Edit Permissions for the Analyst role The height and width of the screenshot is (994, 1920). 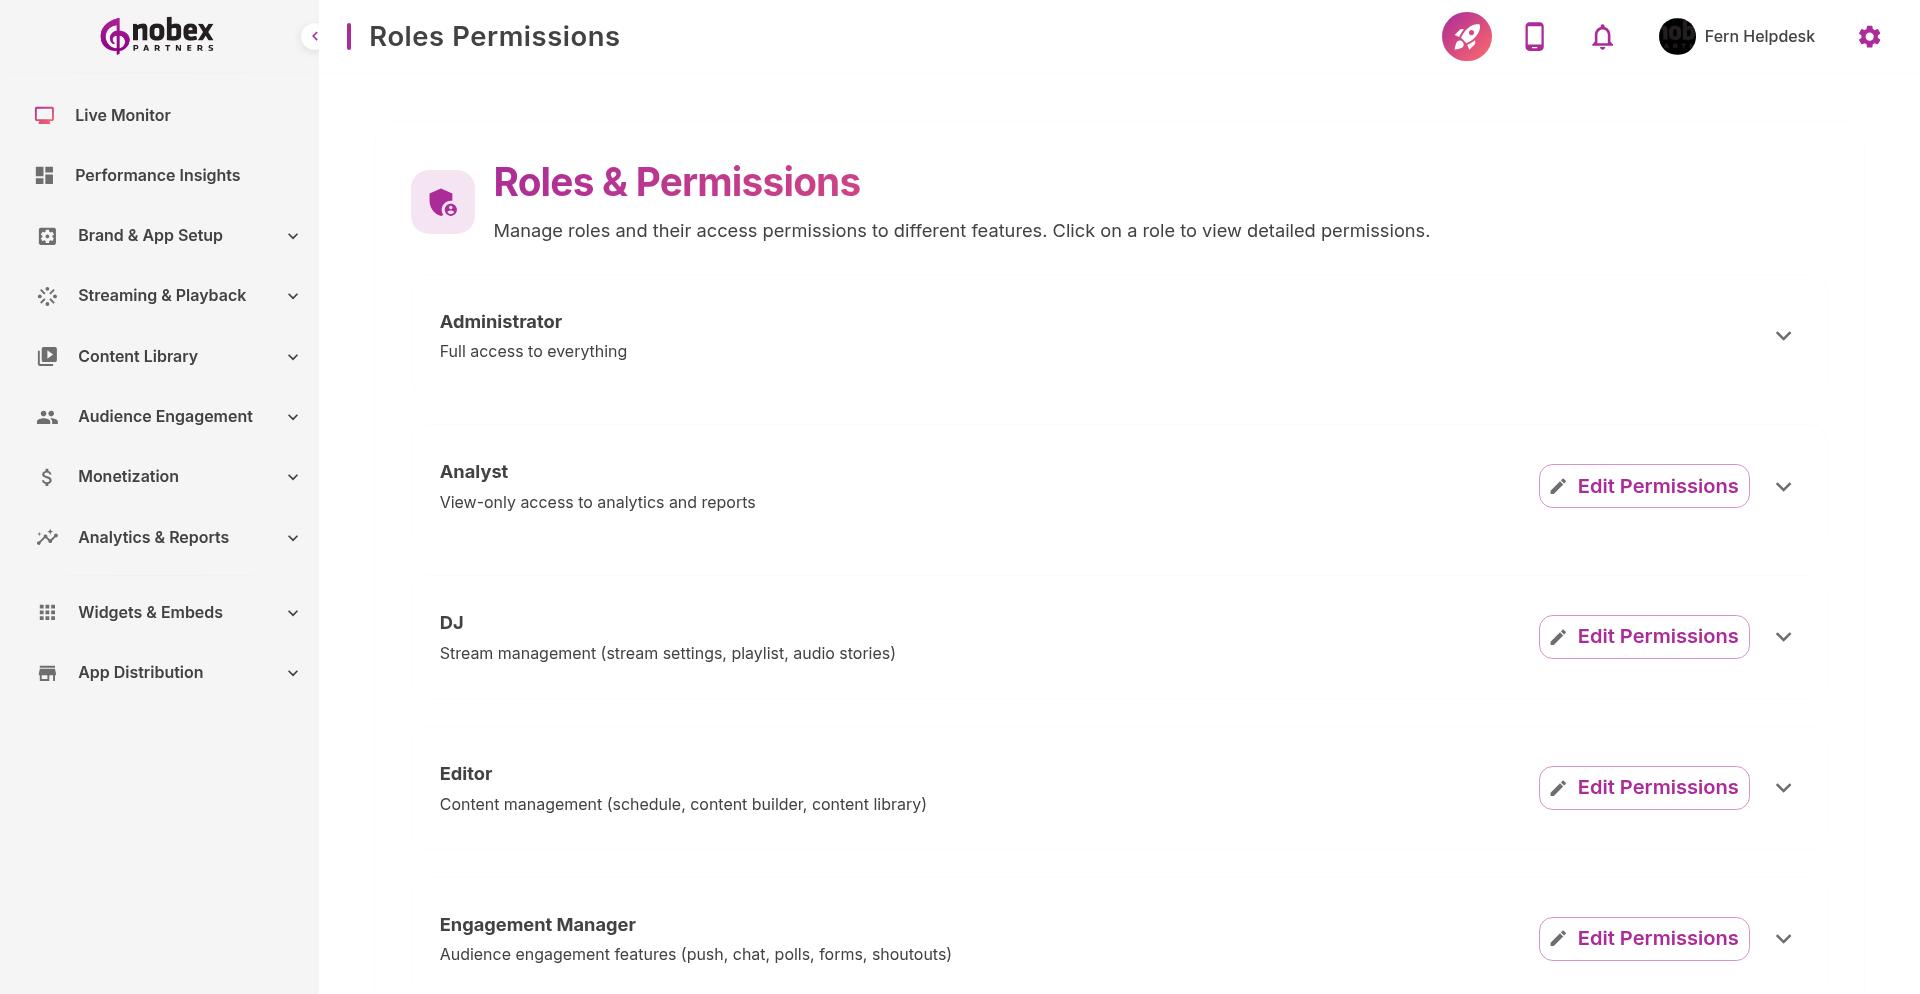pos(1643,486)
